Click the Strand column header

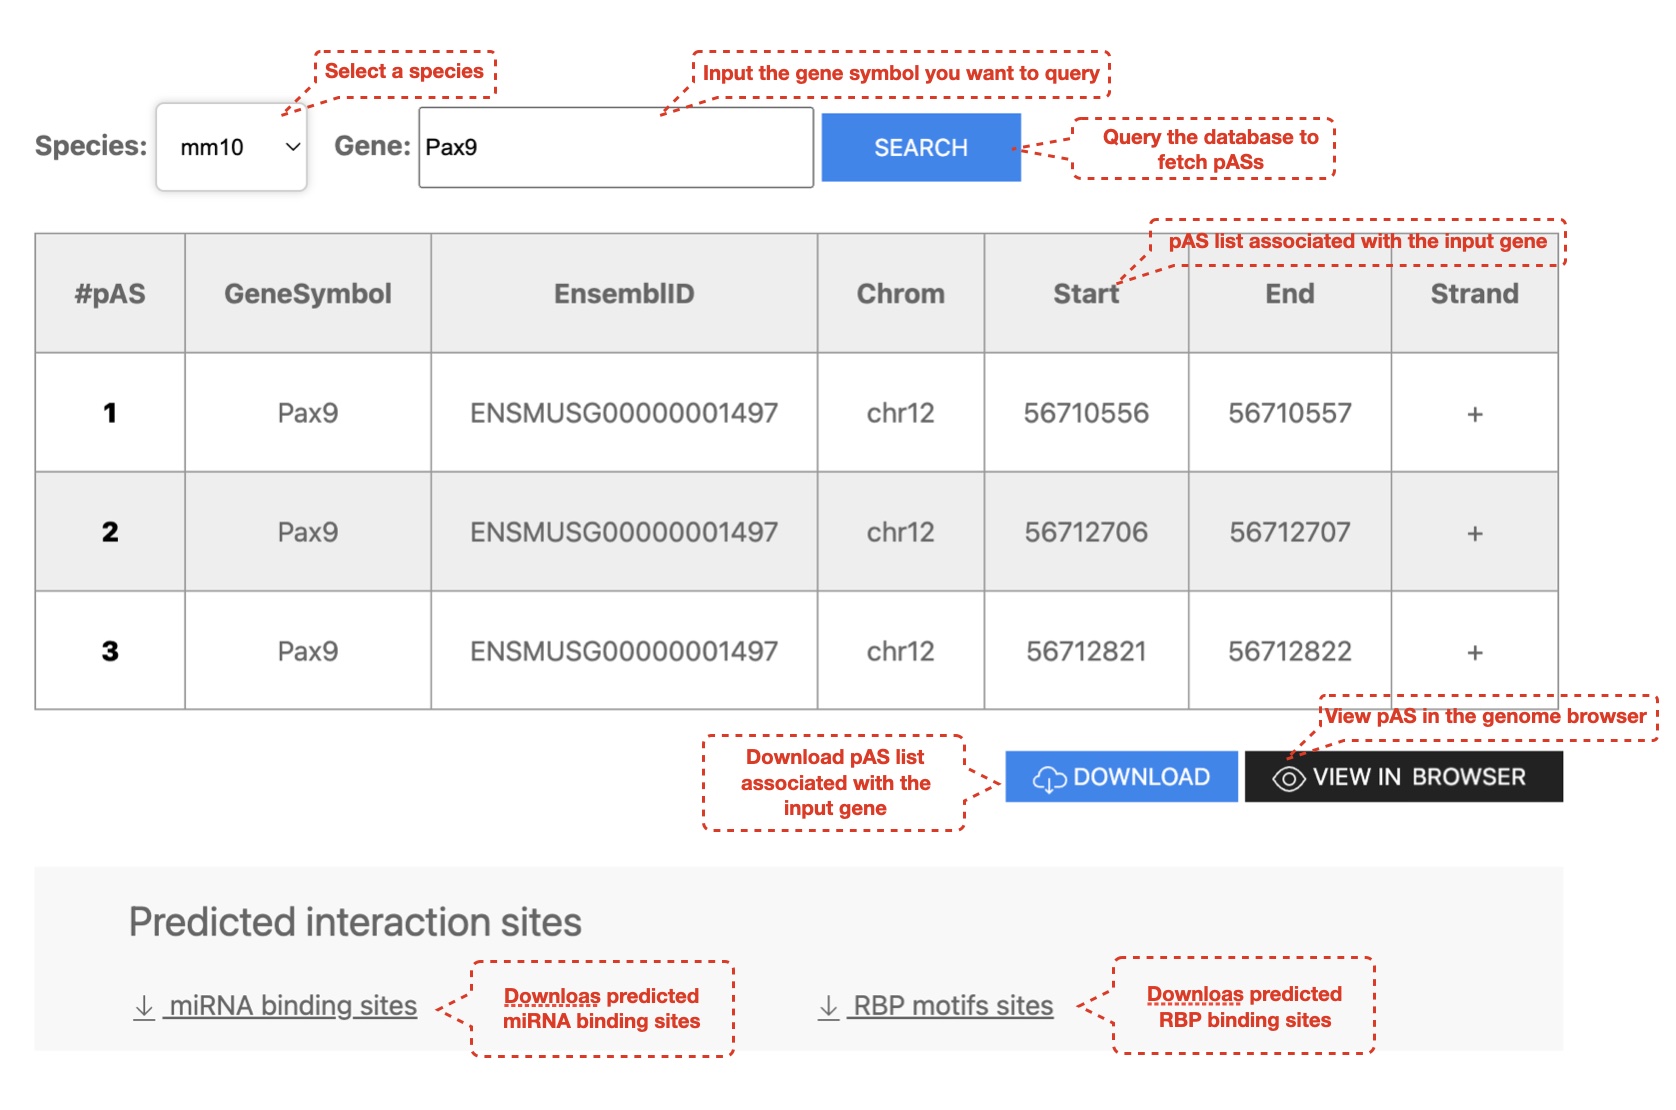[1474, 294]
